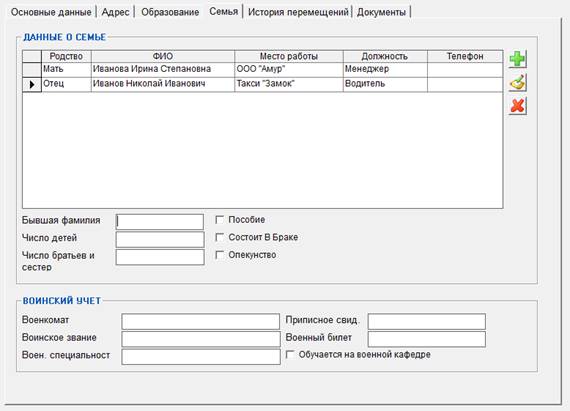
Task: Focus the Воен. специальност field
Action: tap(201, 357)
